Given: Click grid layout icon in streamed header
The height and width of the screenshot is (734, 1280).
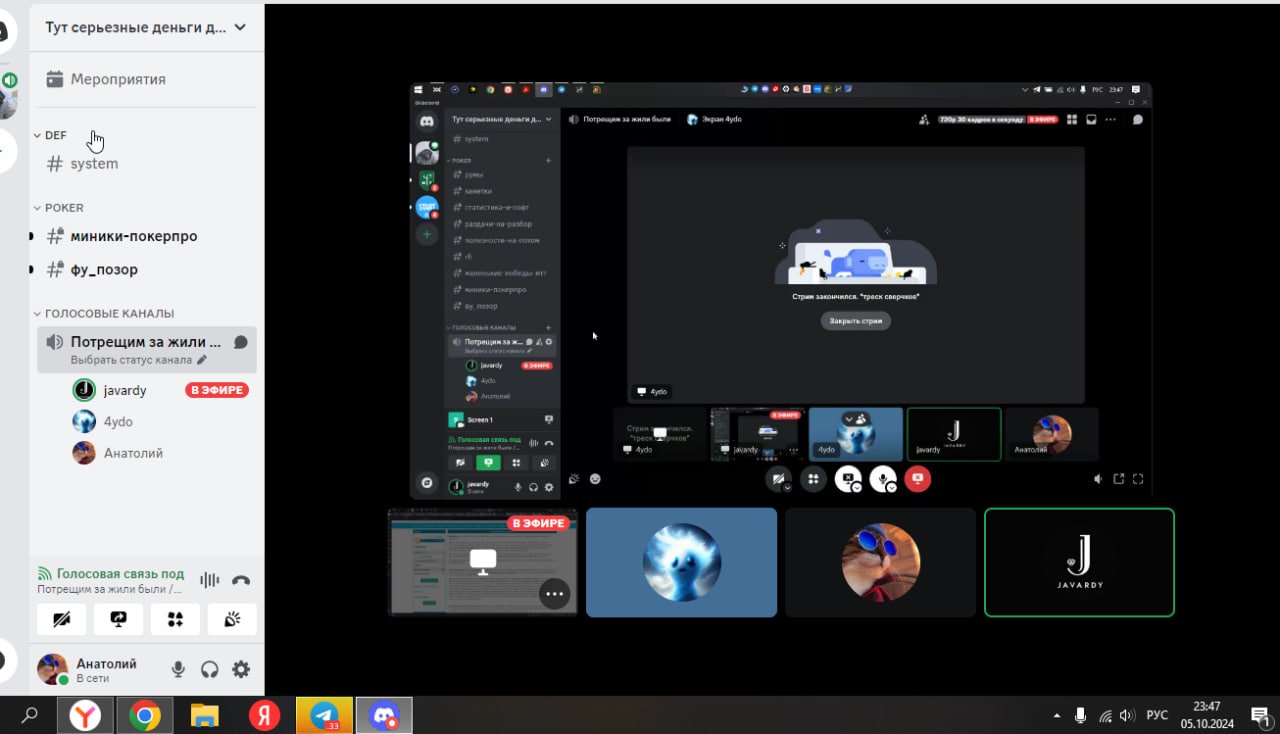Looking at the screenshot, I should pyautogui.click(x=1071, y=119).
